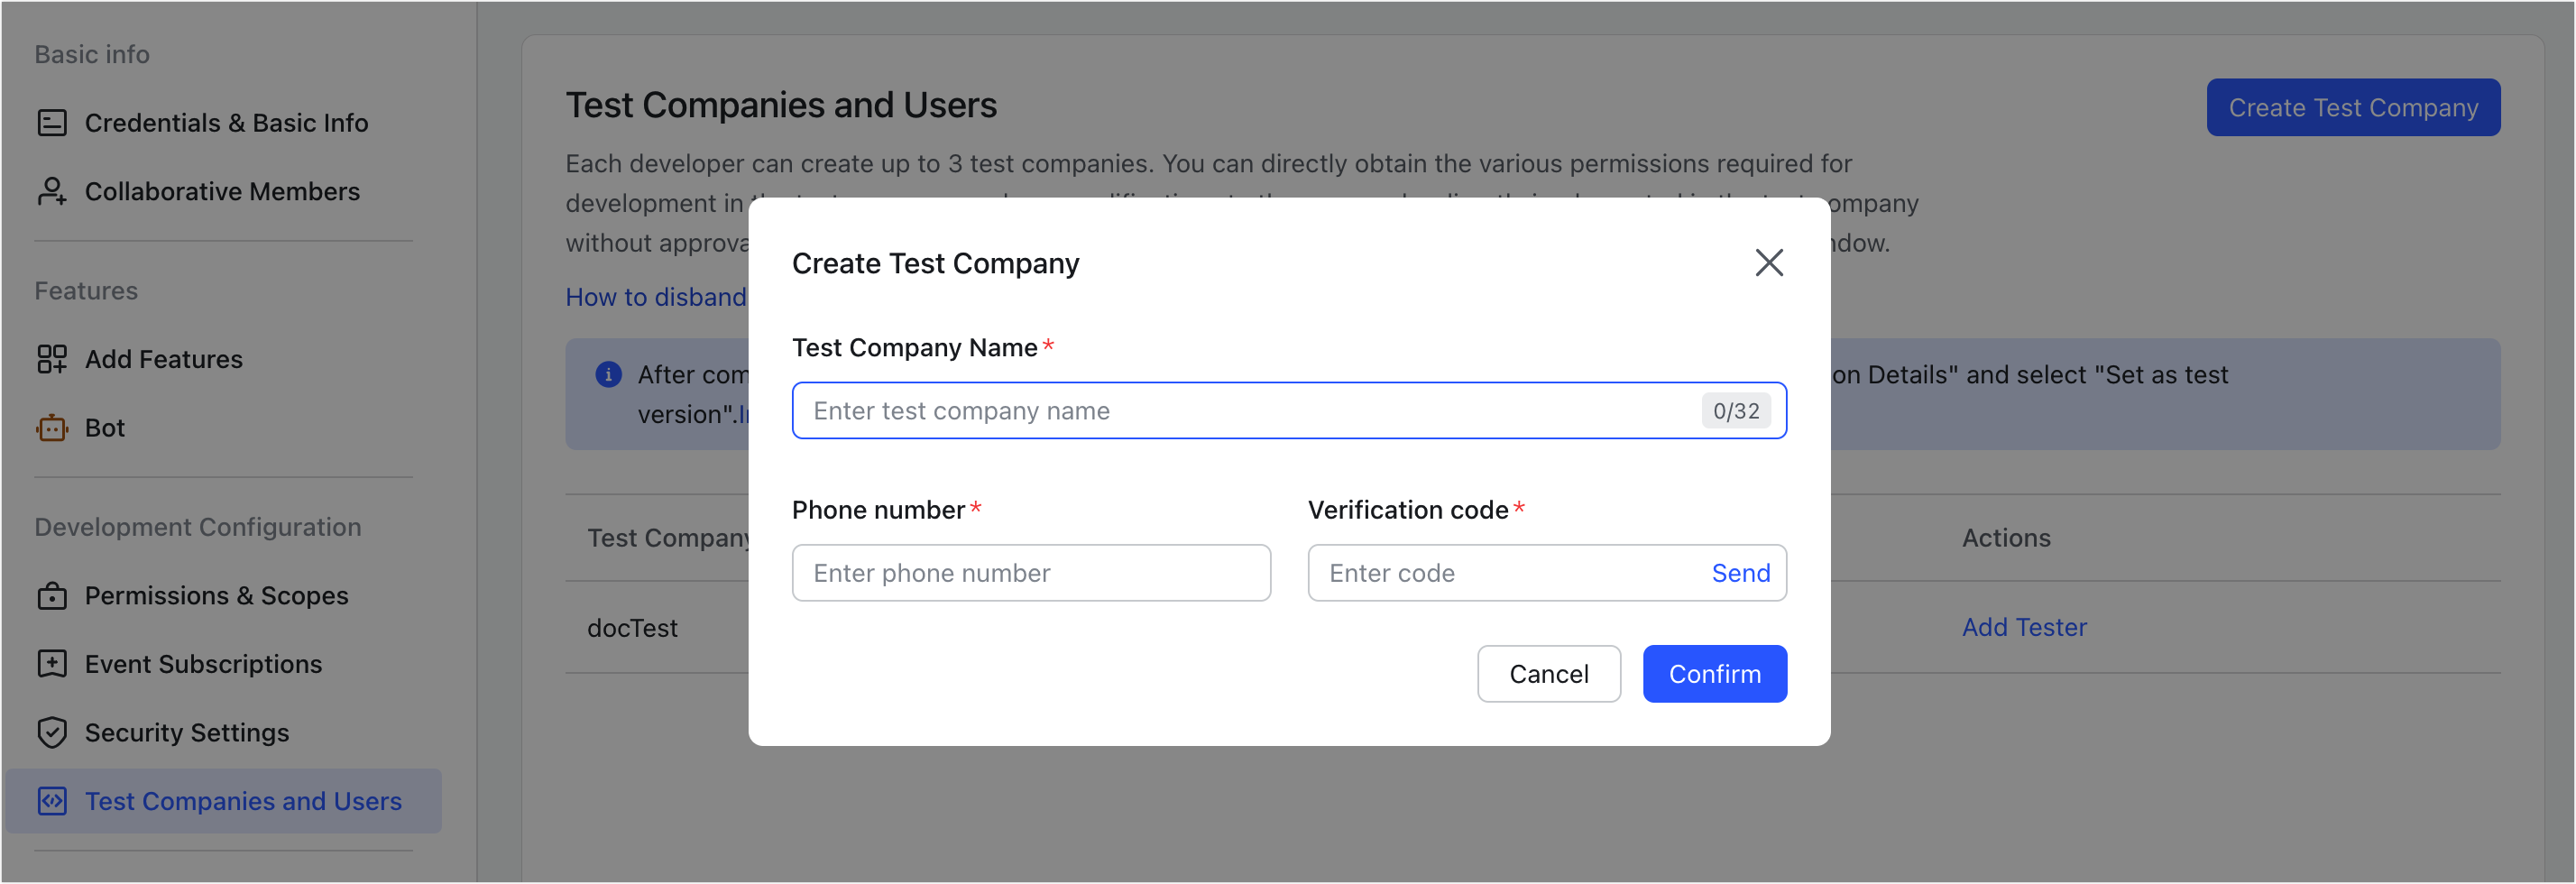The height and width of the screenshot is (884, 2576).
Task: Click Add Tester link for docTest
Action: (x=2024, y=627)
